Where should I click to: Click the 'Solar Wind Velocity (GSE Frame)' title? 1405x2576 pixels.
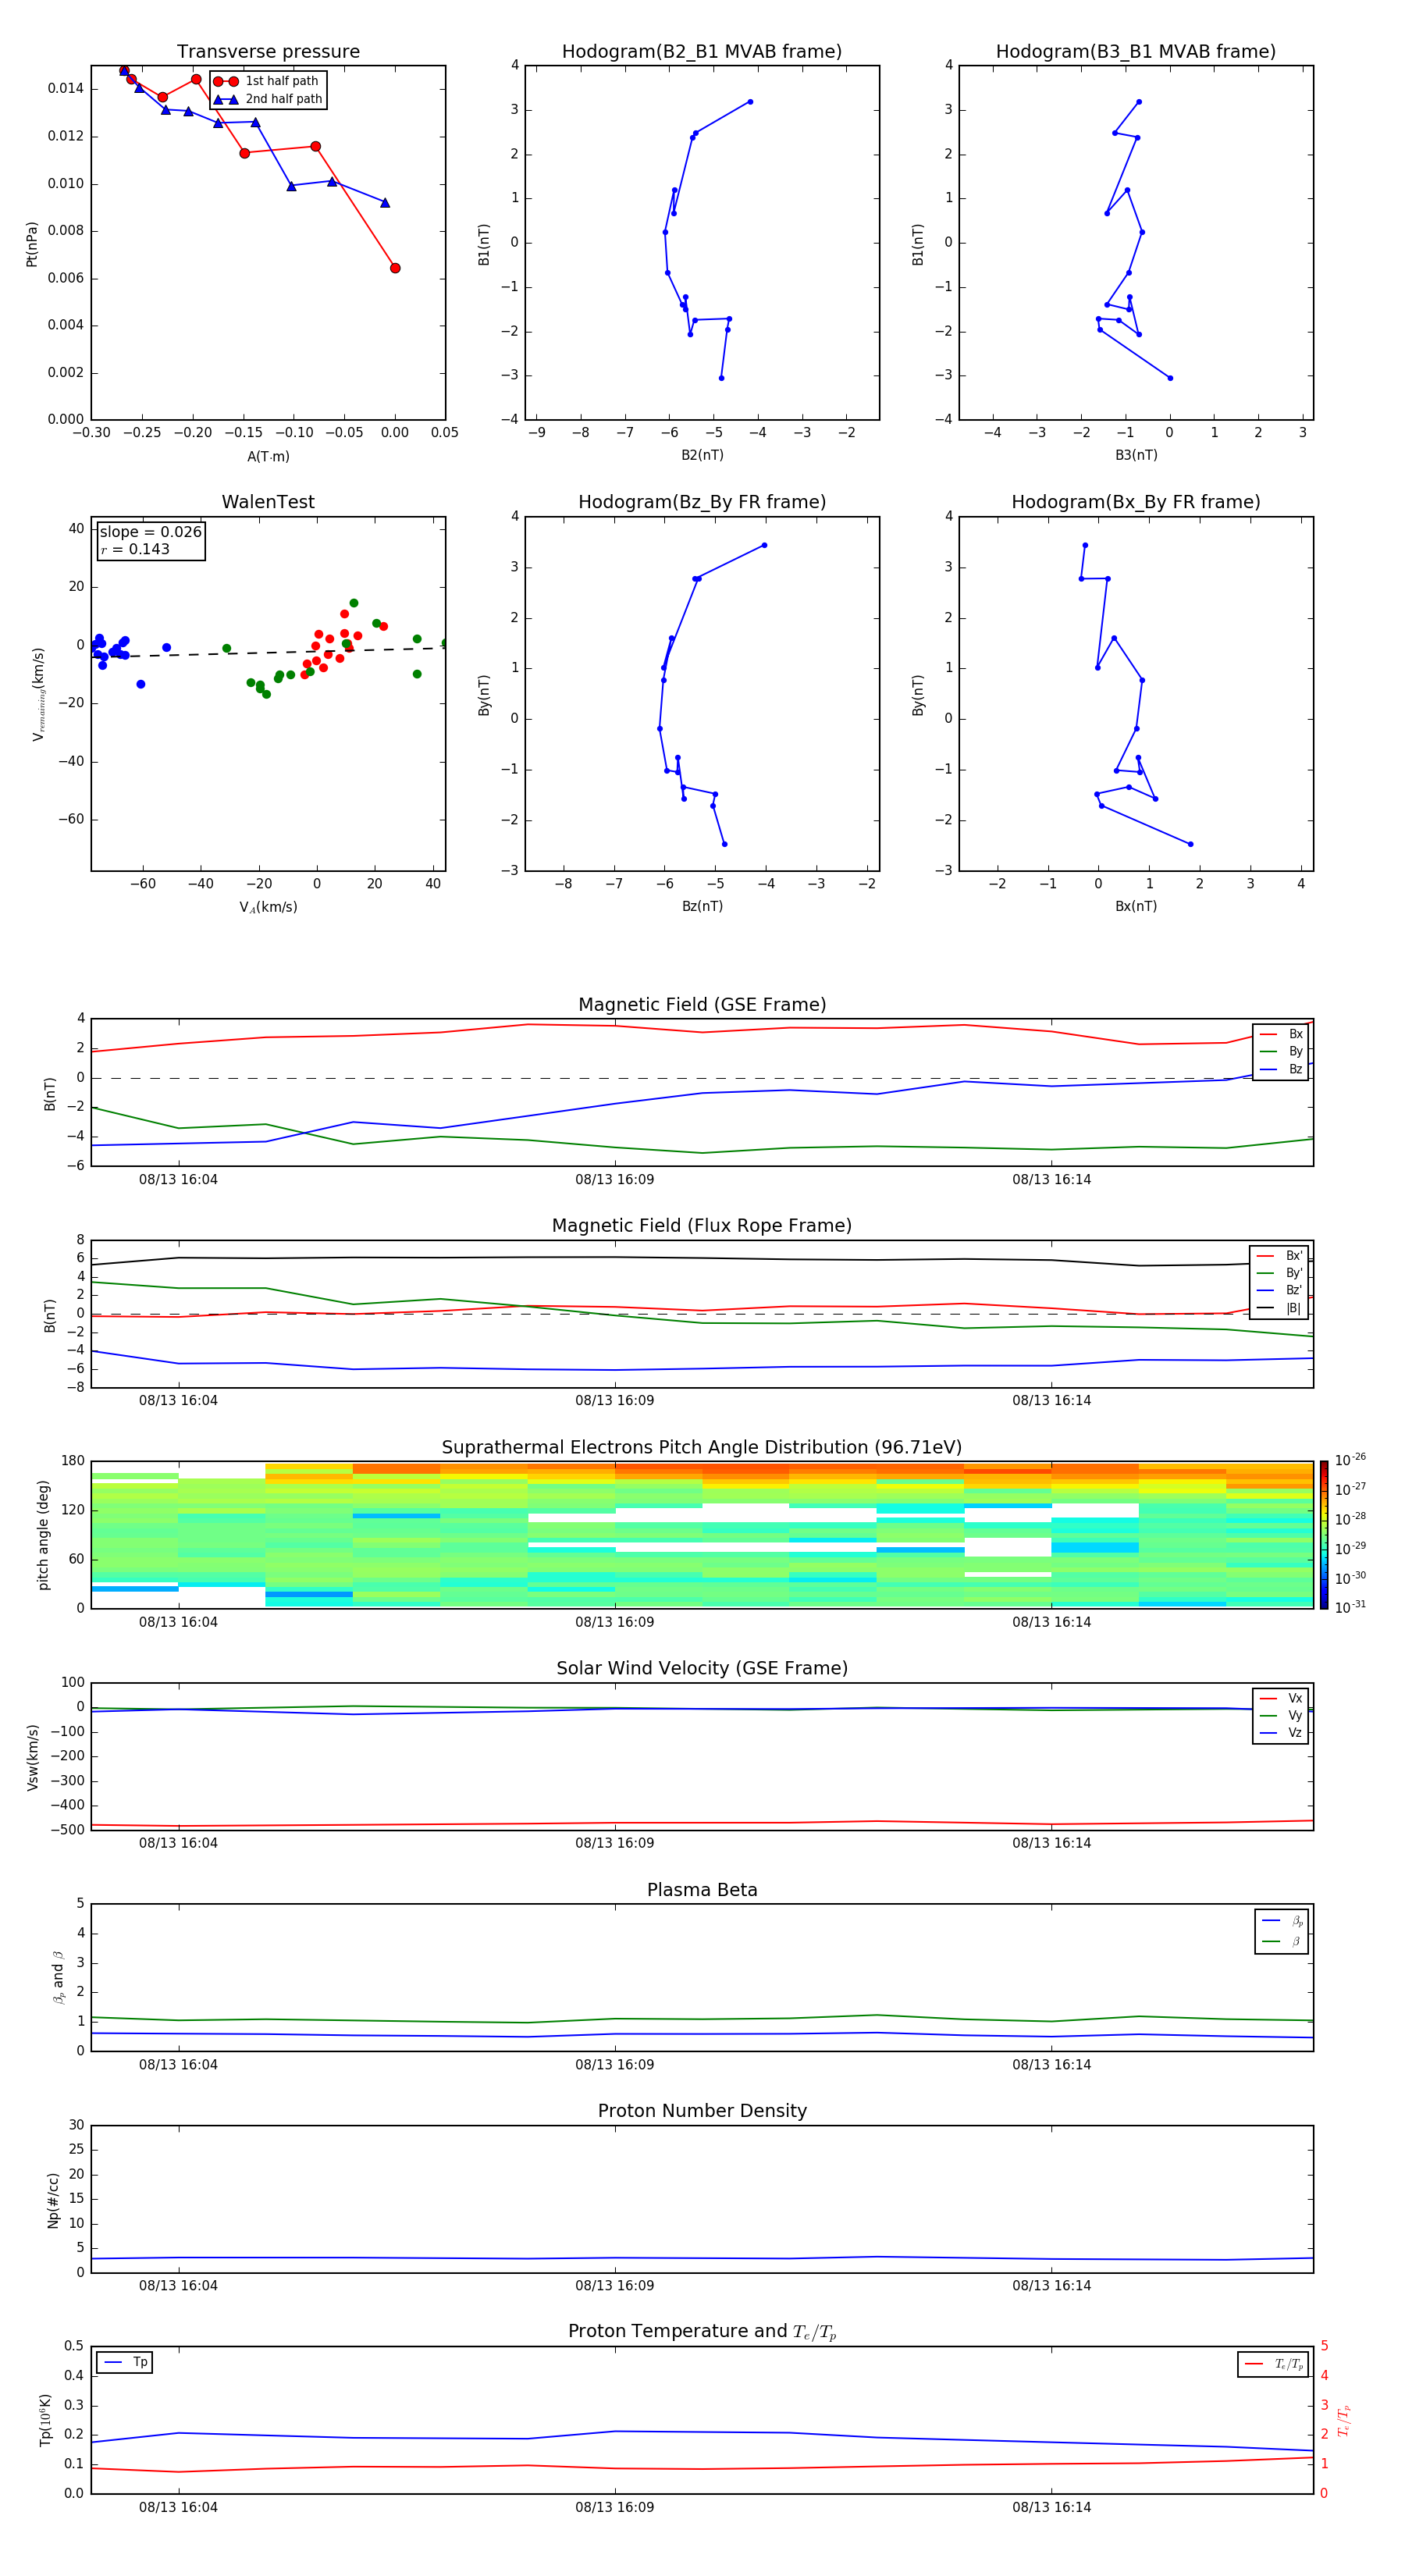click(702, 1668)
